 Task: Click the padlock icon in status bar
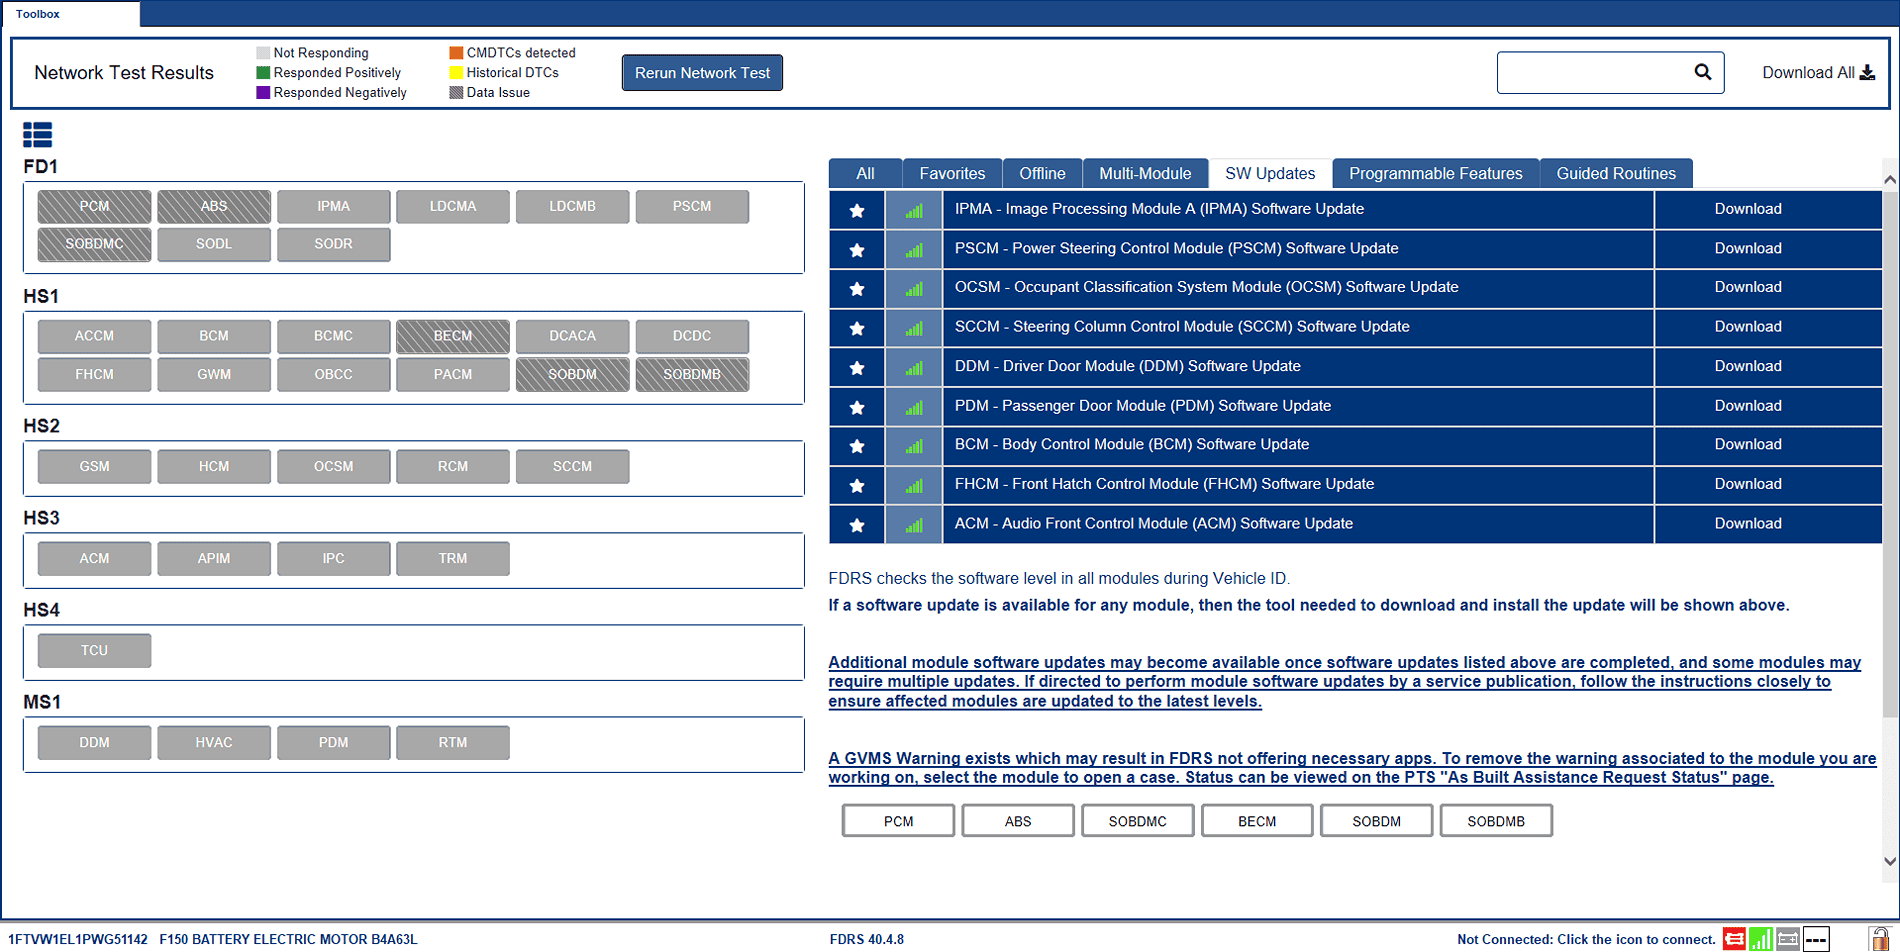click(1879, 939)
